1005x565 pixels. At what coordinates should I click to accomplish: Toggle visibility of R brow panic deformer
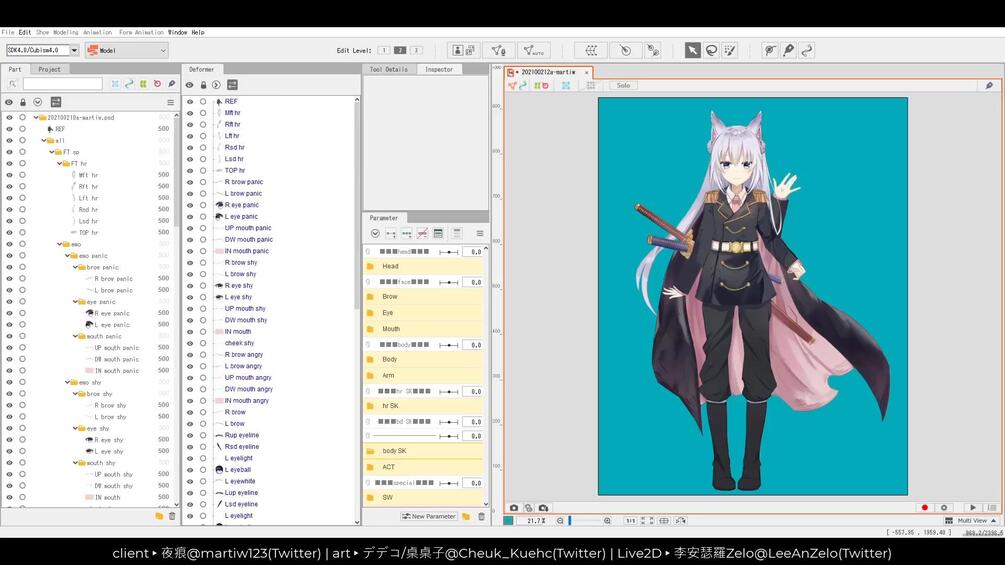[190, 182]
